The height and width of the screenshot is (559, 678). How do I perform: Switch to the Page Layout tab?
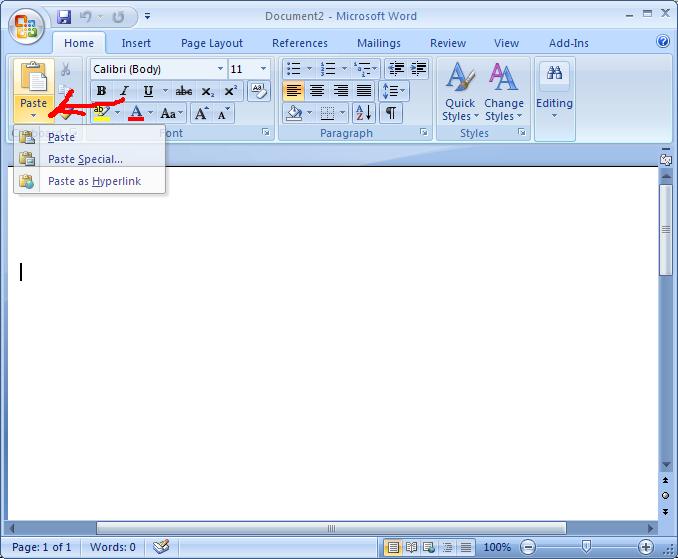[212, 43]
